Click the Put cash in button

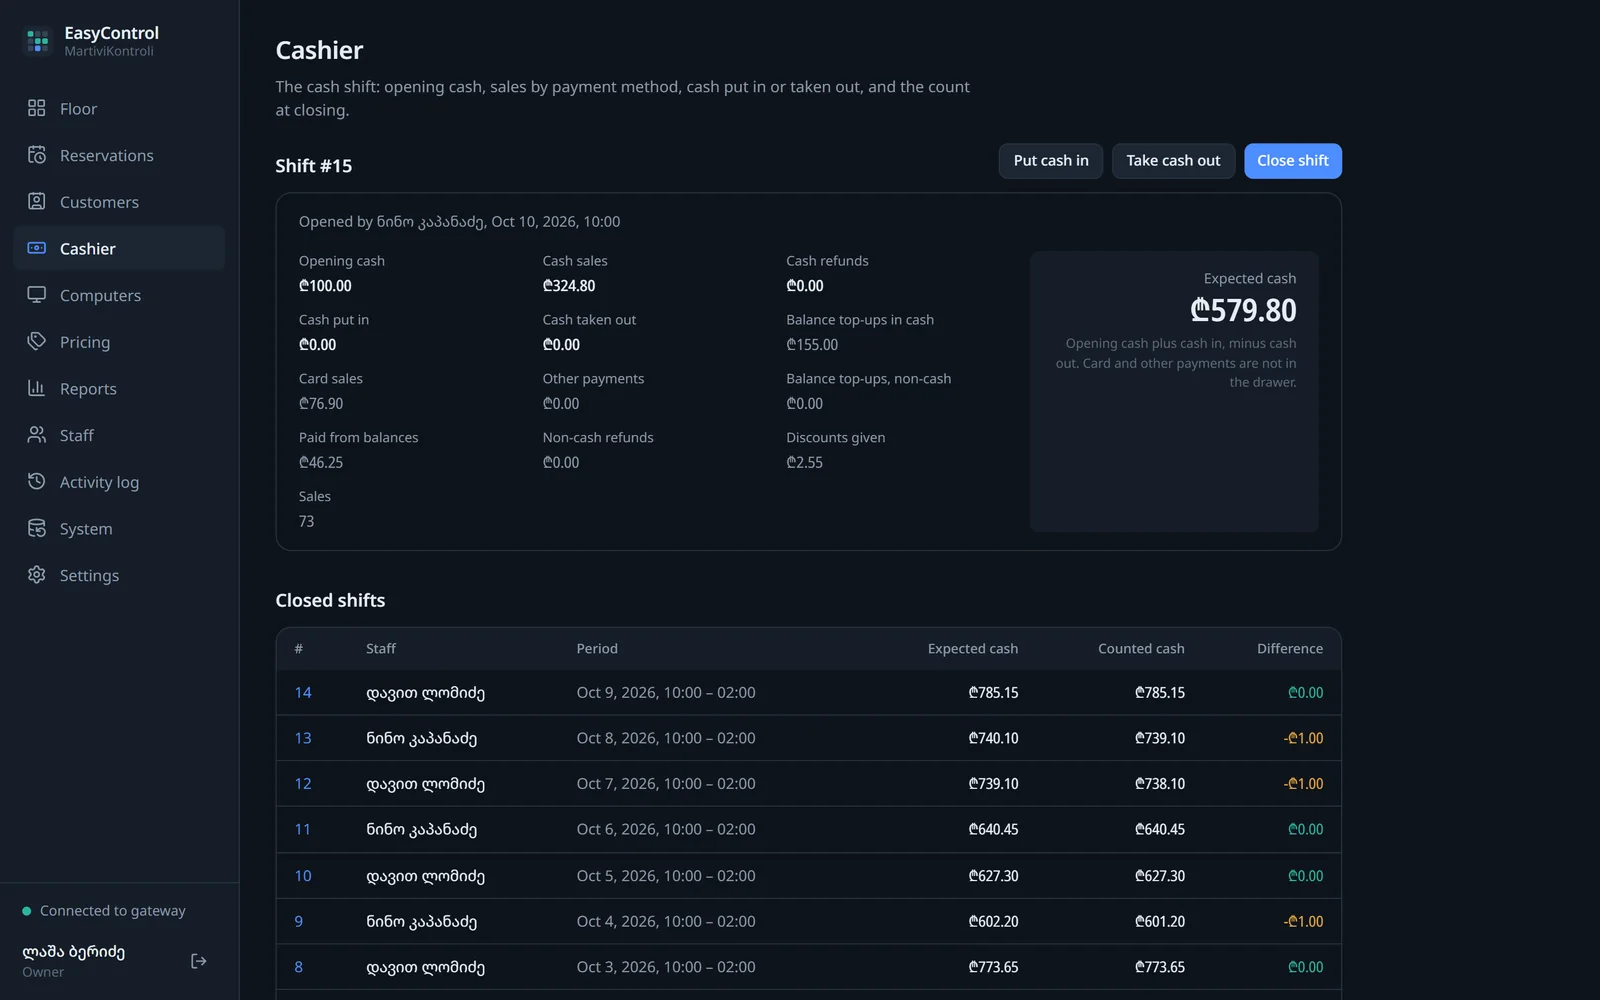tap(1051, 161)
